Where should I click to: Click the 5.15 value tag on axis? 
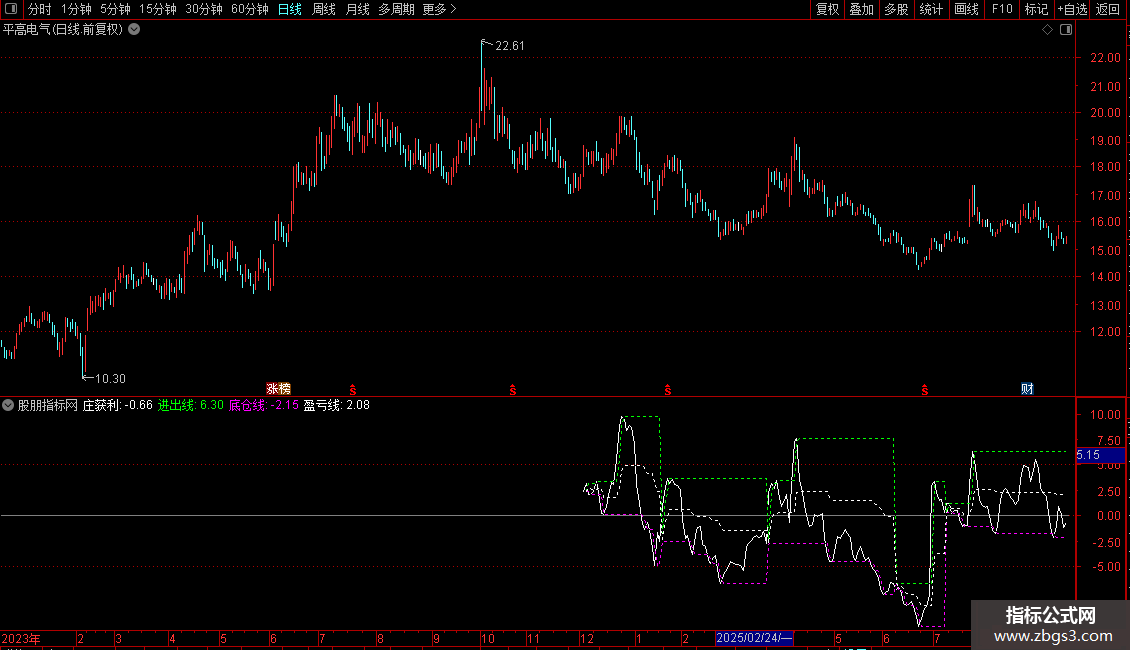point(1100,455)
